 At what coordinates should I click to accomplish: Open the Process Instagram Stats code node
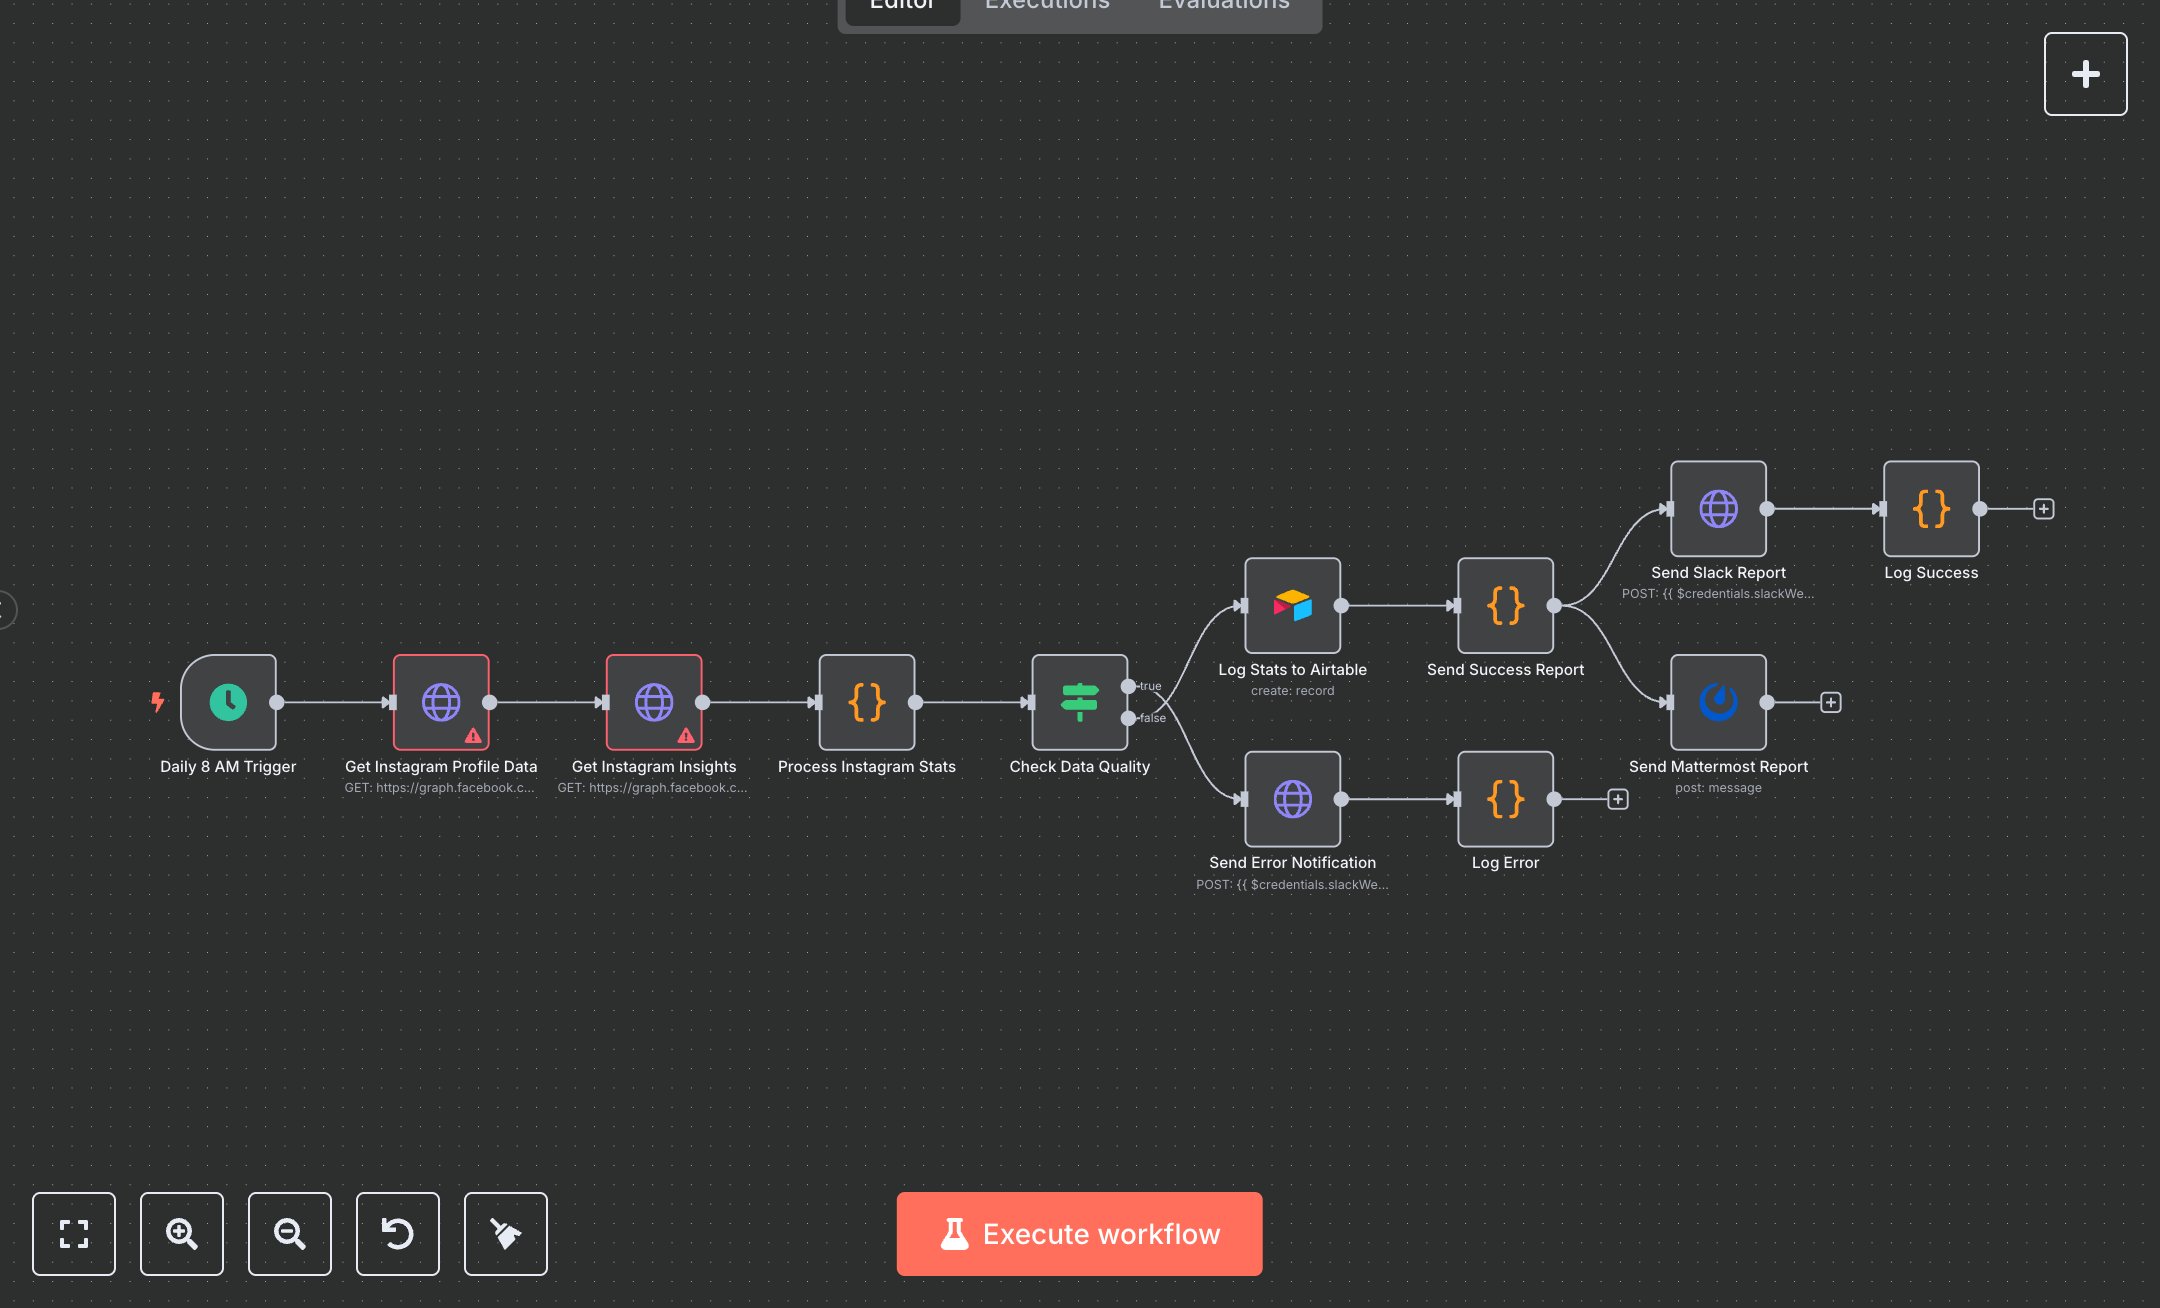867,702
